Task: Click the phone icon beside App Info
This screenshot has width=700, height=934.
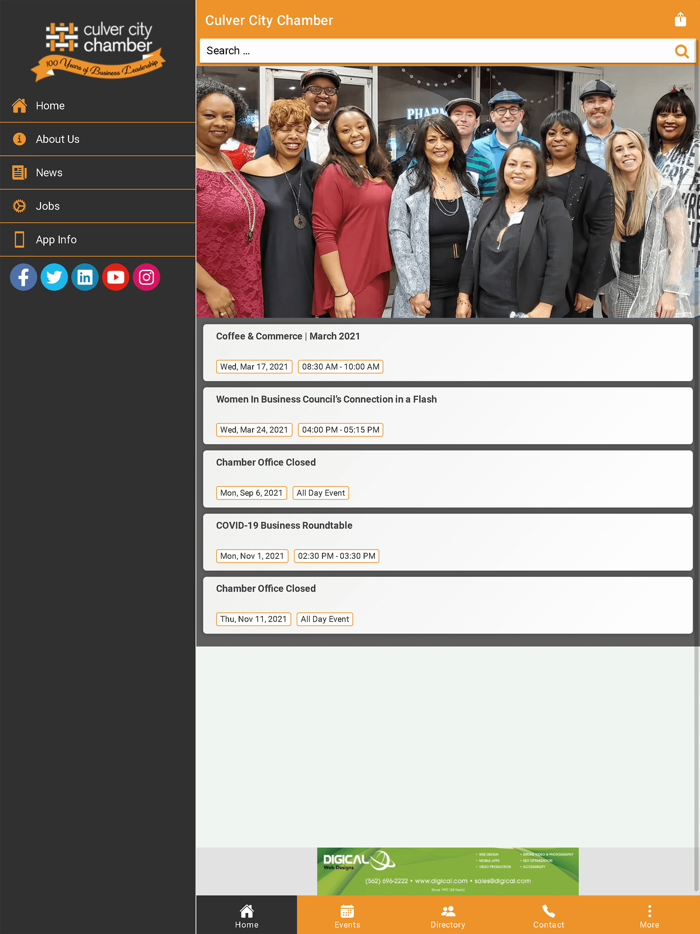Action: point(20,239)
